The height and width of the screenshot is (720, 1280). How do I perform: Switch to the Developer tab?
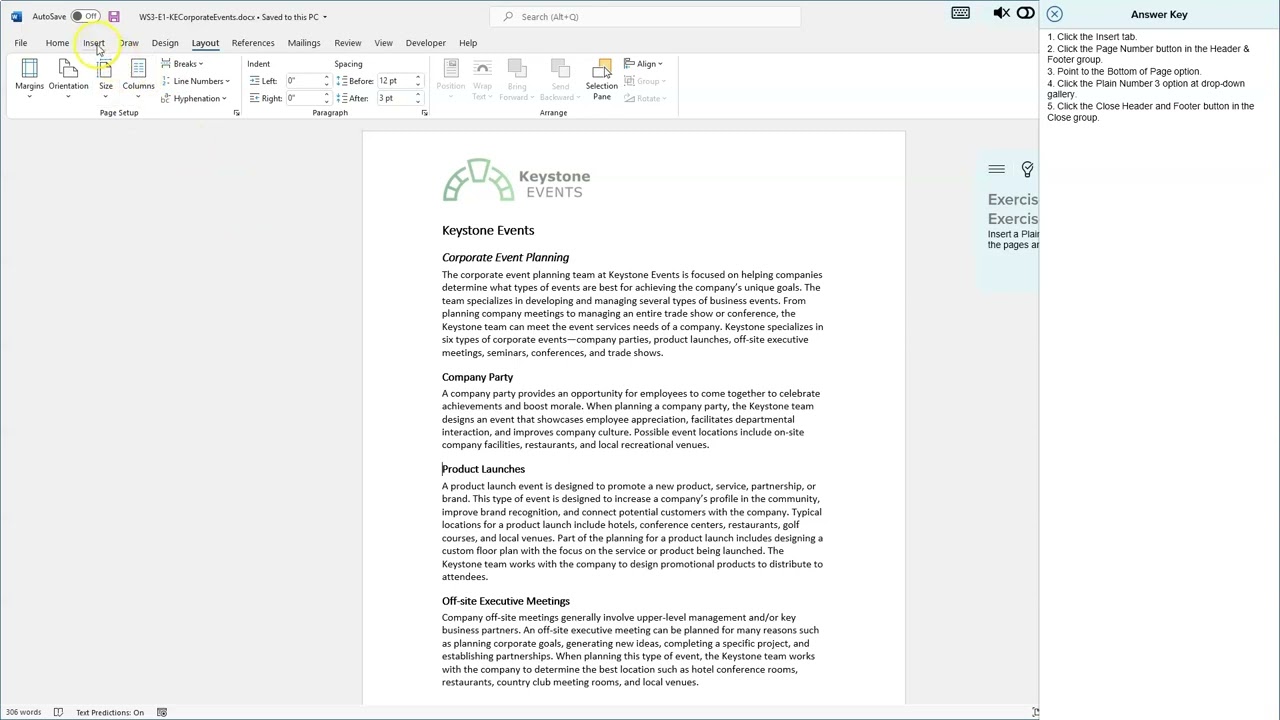426,43
